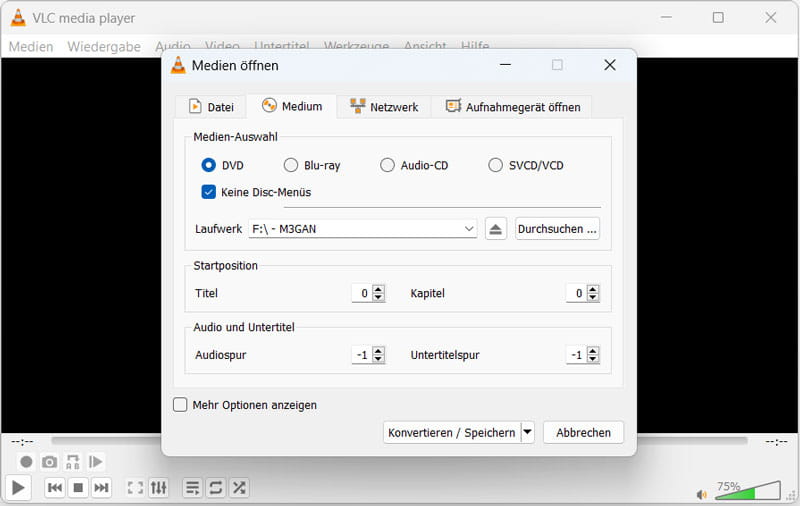Switch to the Netzwerk tab
This screenshot has height=506, width=800.
click(384, 107)
